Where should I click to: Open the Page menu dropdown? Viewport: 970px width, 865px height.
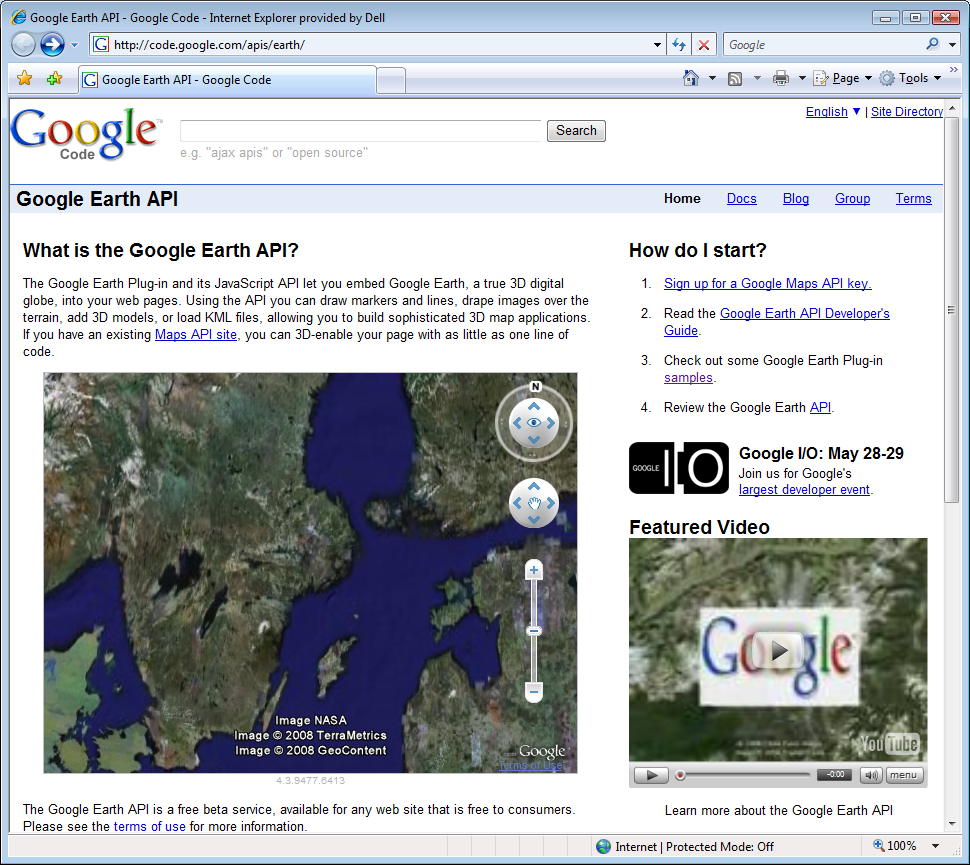point(844,78)
